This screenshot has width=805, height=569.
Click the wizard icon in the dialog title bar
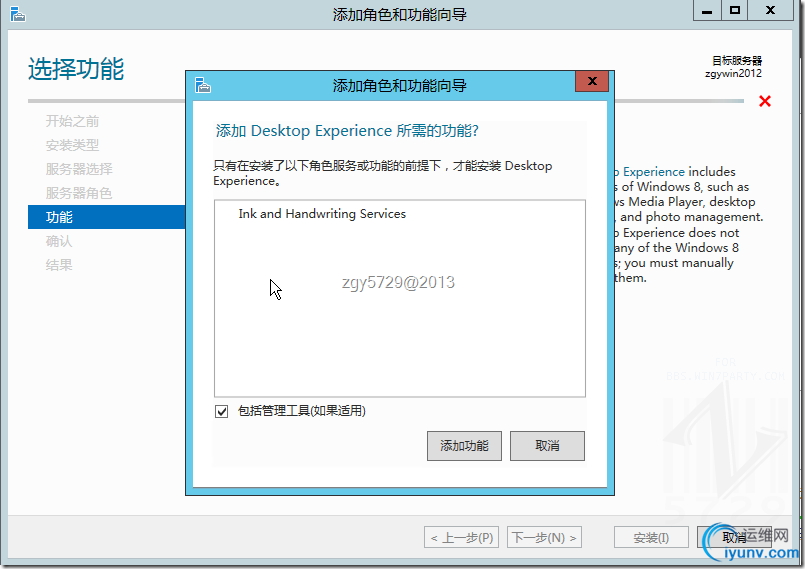203,85
